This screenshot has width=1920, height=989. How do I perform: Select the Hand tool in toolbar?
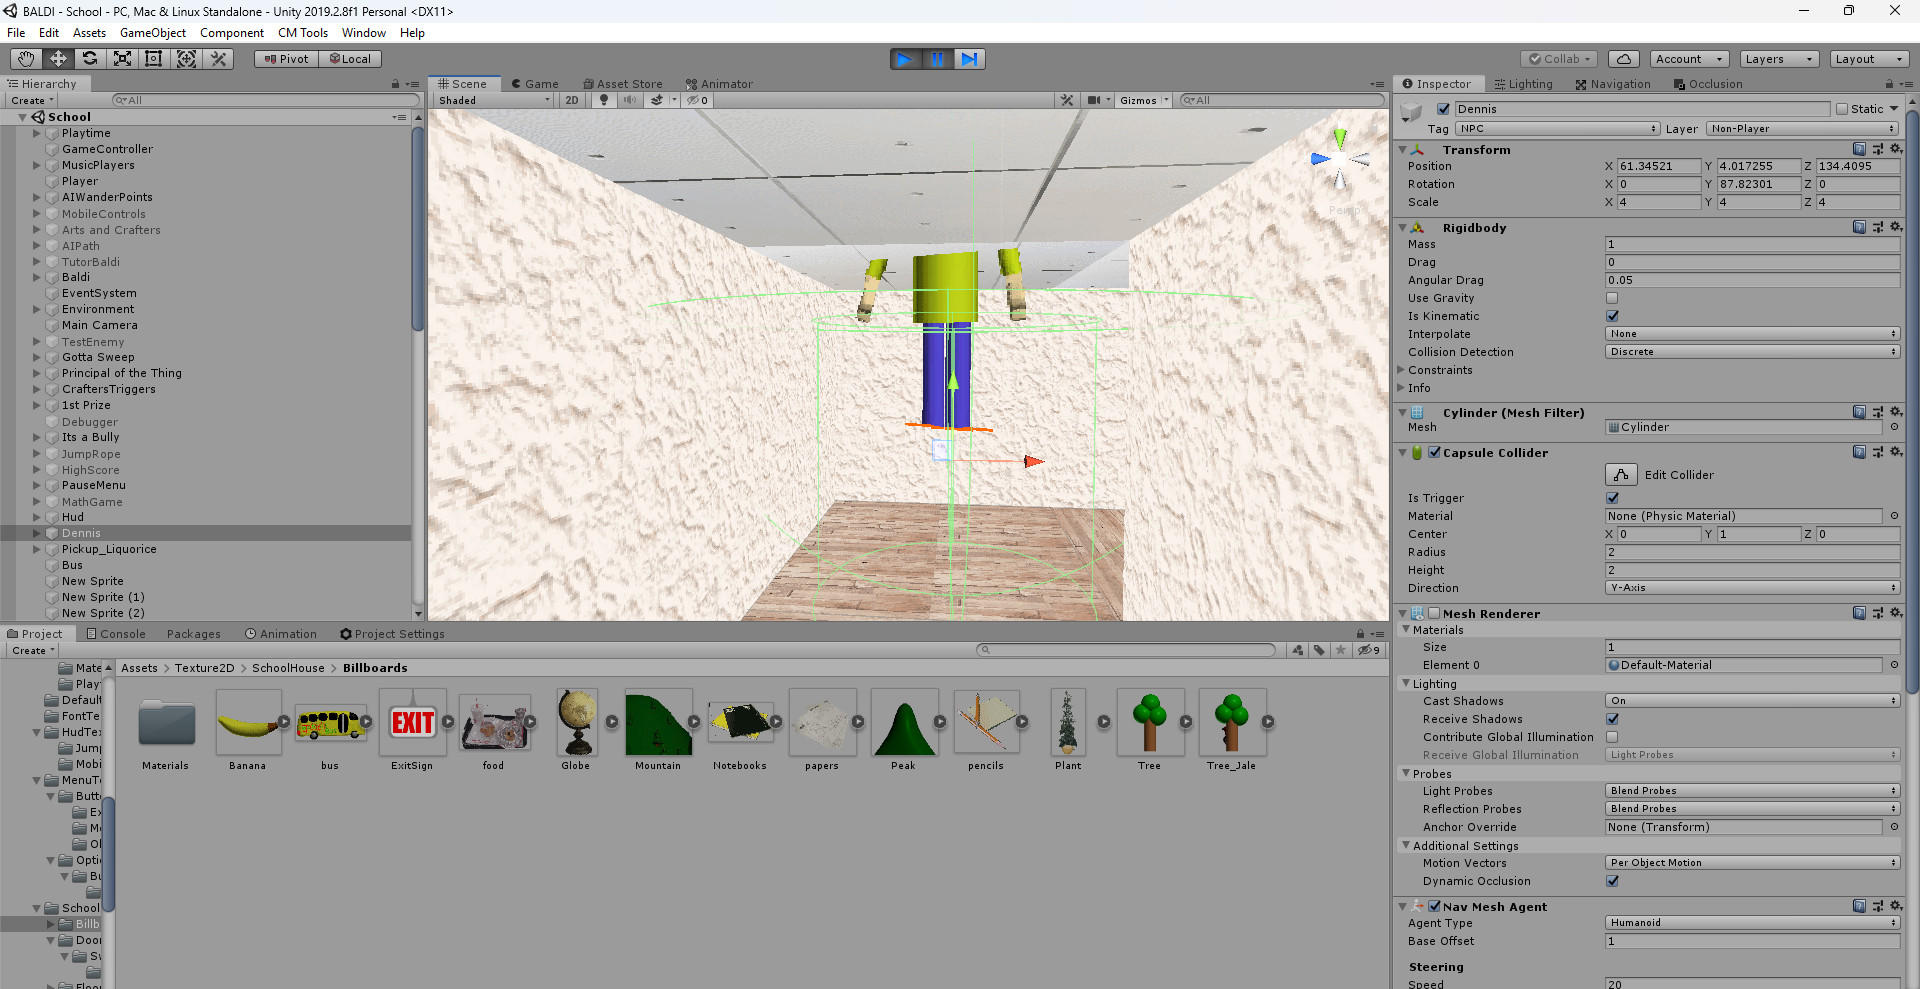(x=26, y=59)
